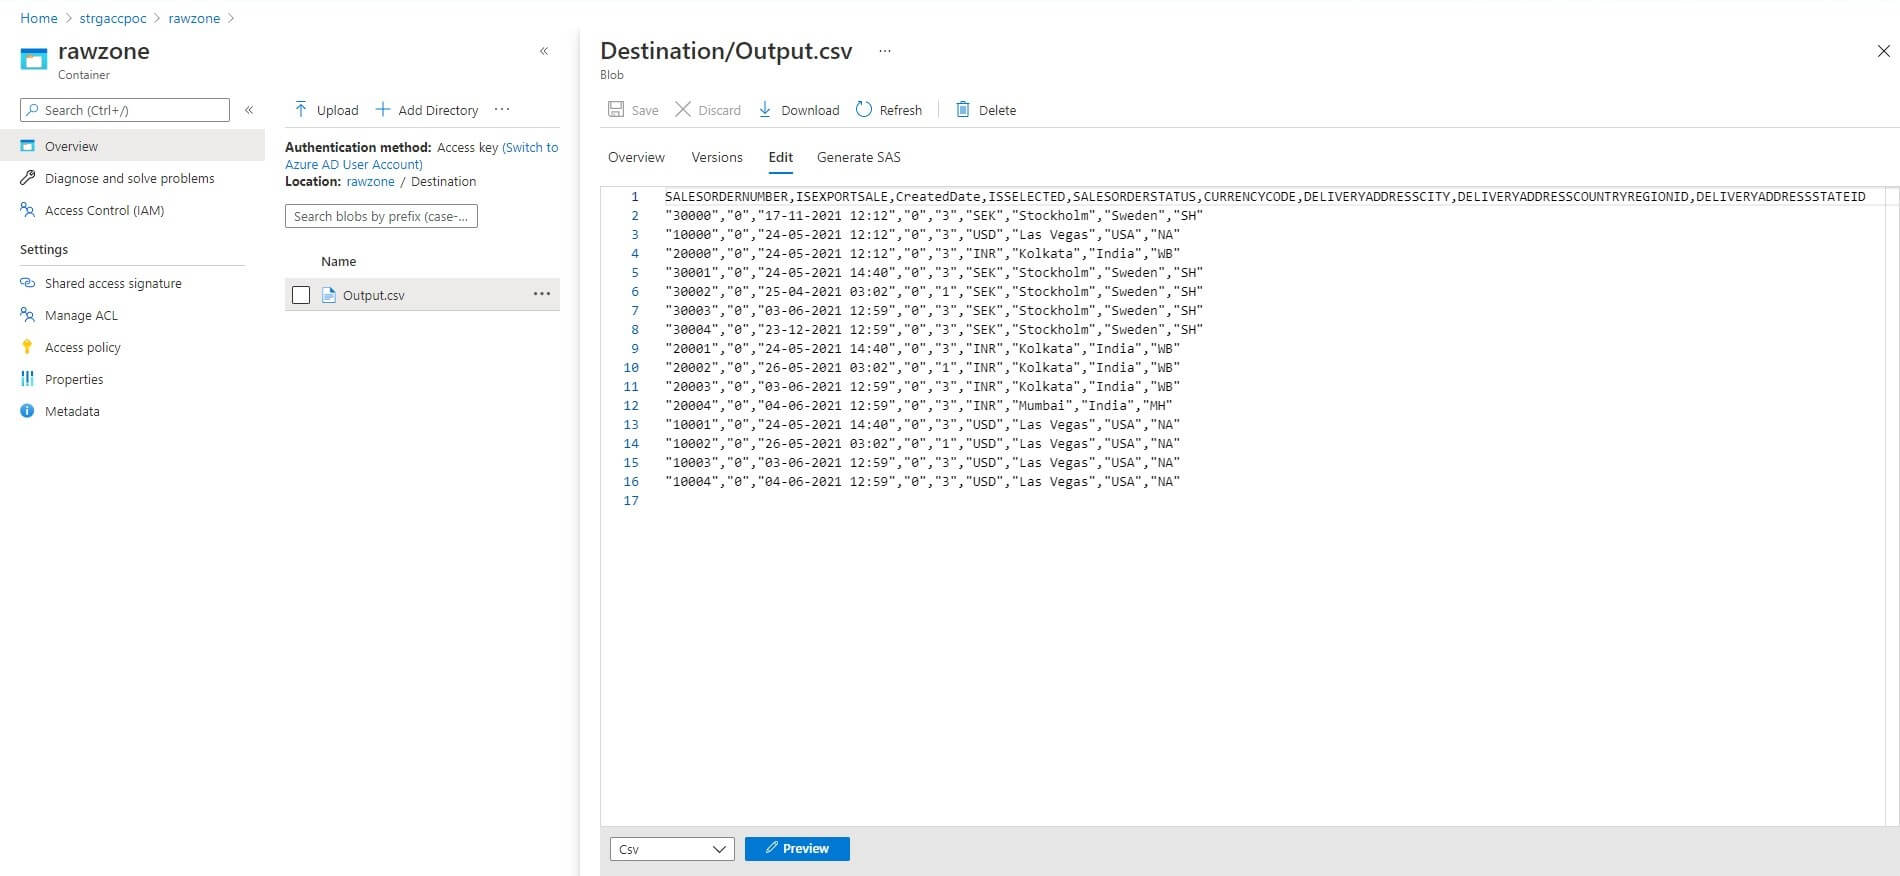
Task: Open Overview in the sidebar
Action: tap(132, 146)
